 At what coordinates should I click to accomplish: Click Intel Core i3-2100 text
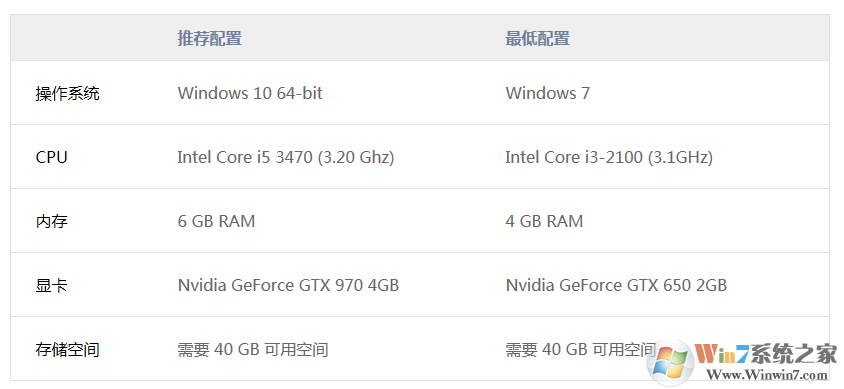(x=574, y=158)
